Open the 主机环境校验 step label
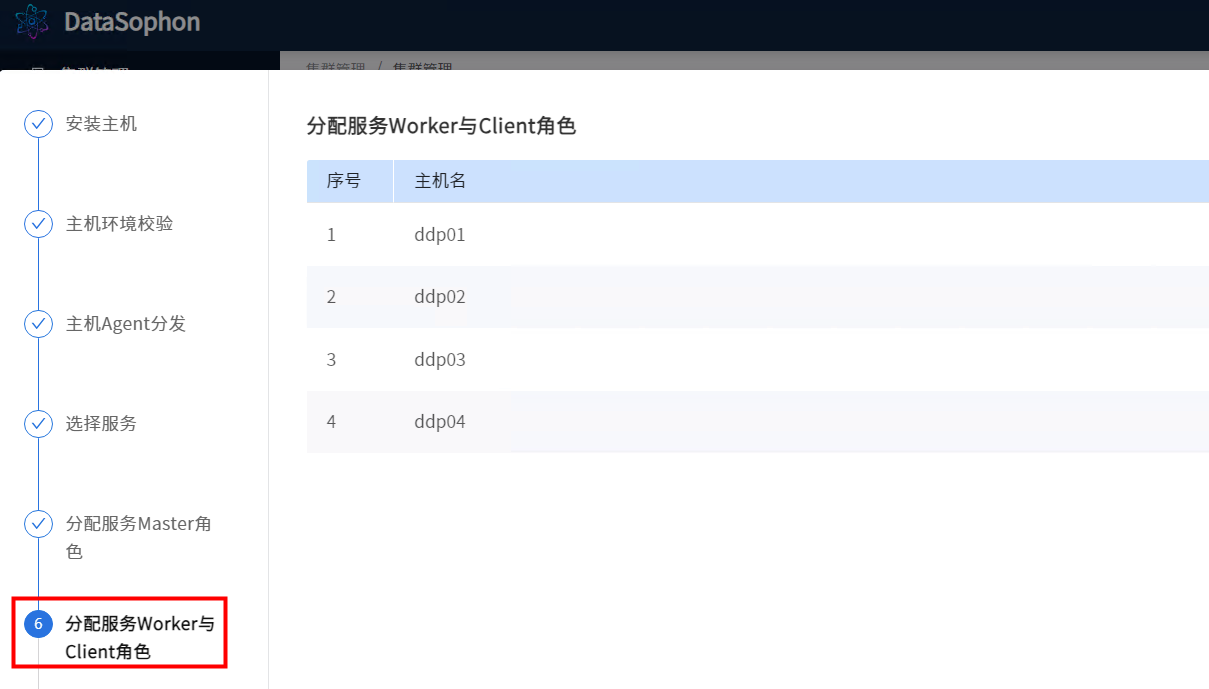 pyautogui.click(x=119, y=224)
